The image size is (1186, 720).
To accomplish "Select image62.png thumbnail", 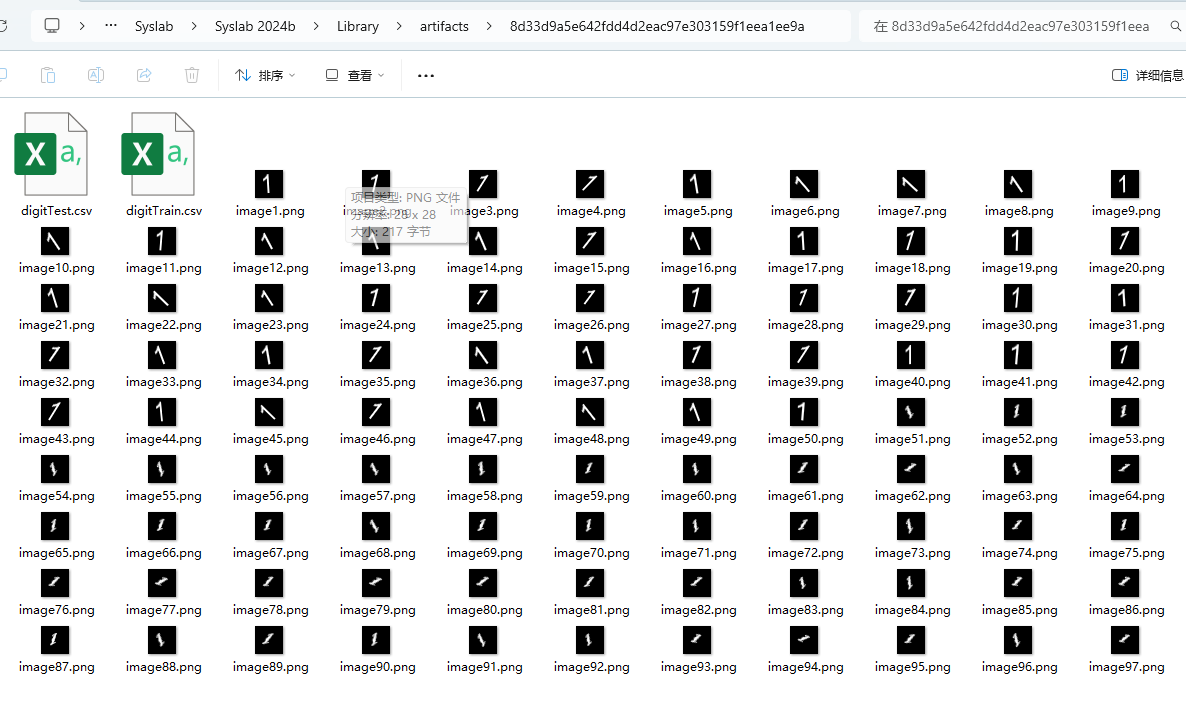I will [x=911, y=469].
